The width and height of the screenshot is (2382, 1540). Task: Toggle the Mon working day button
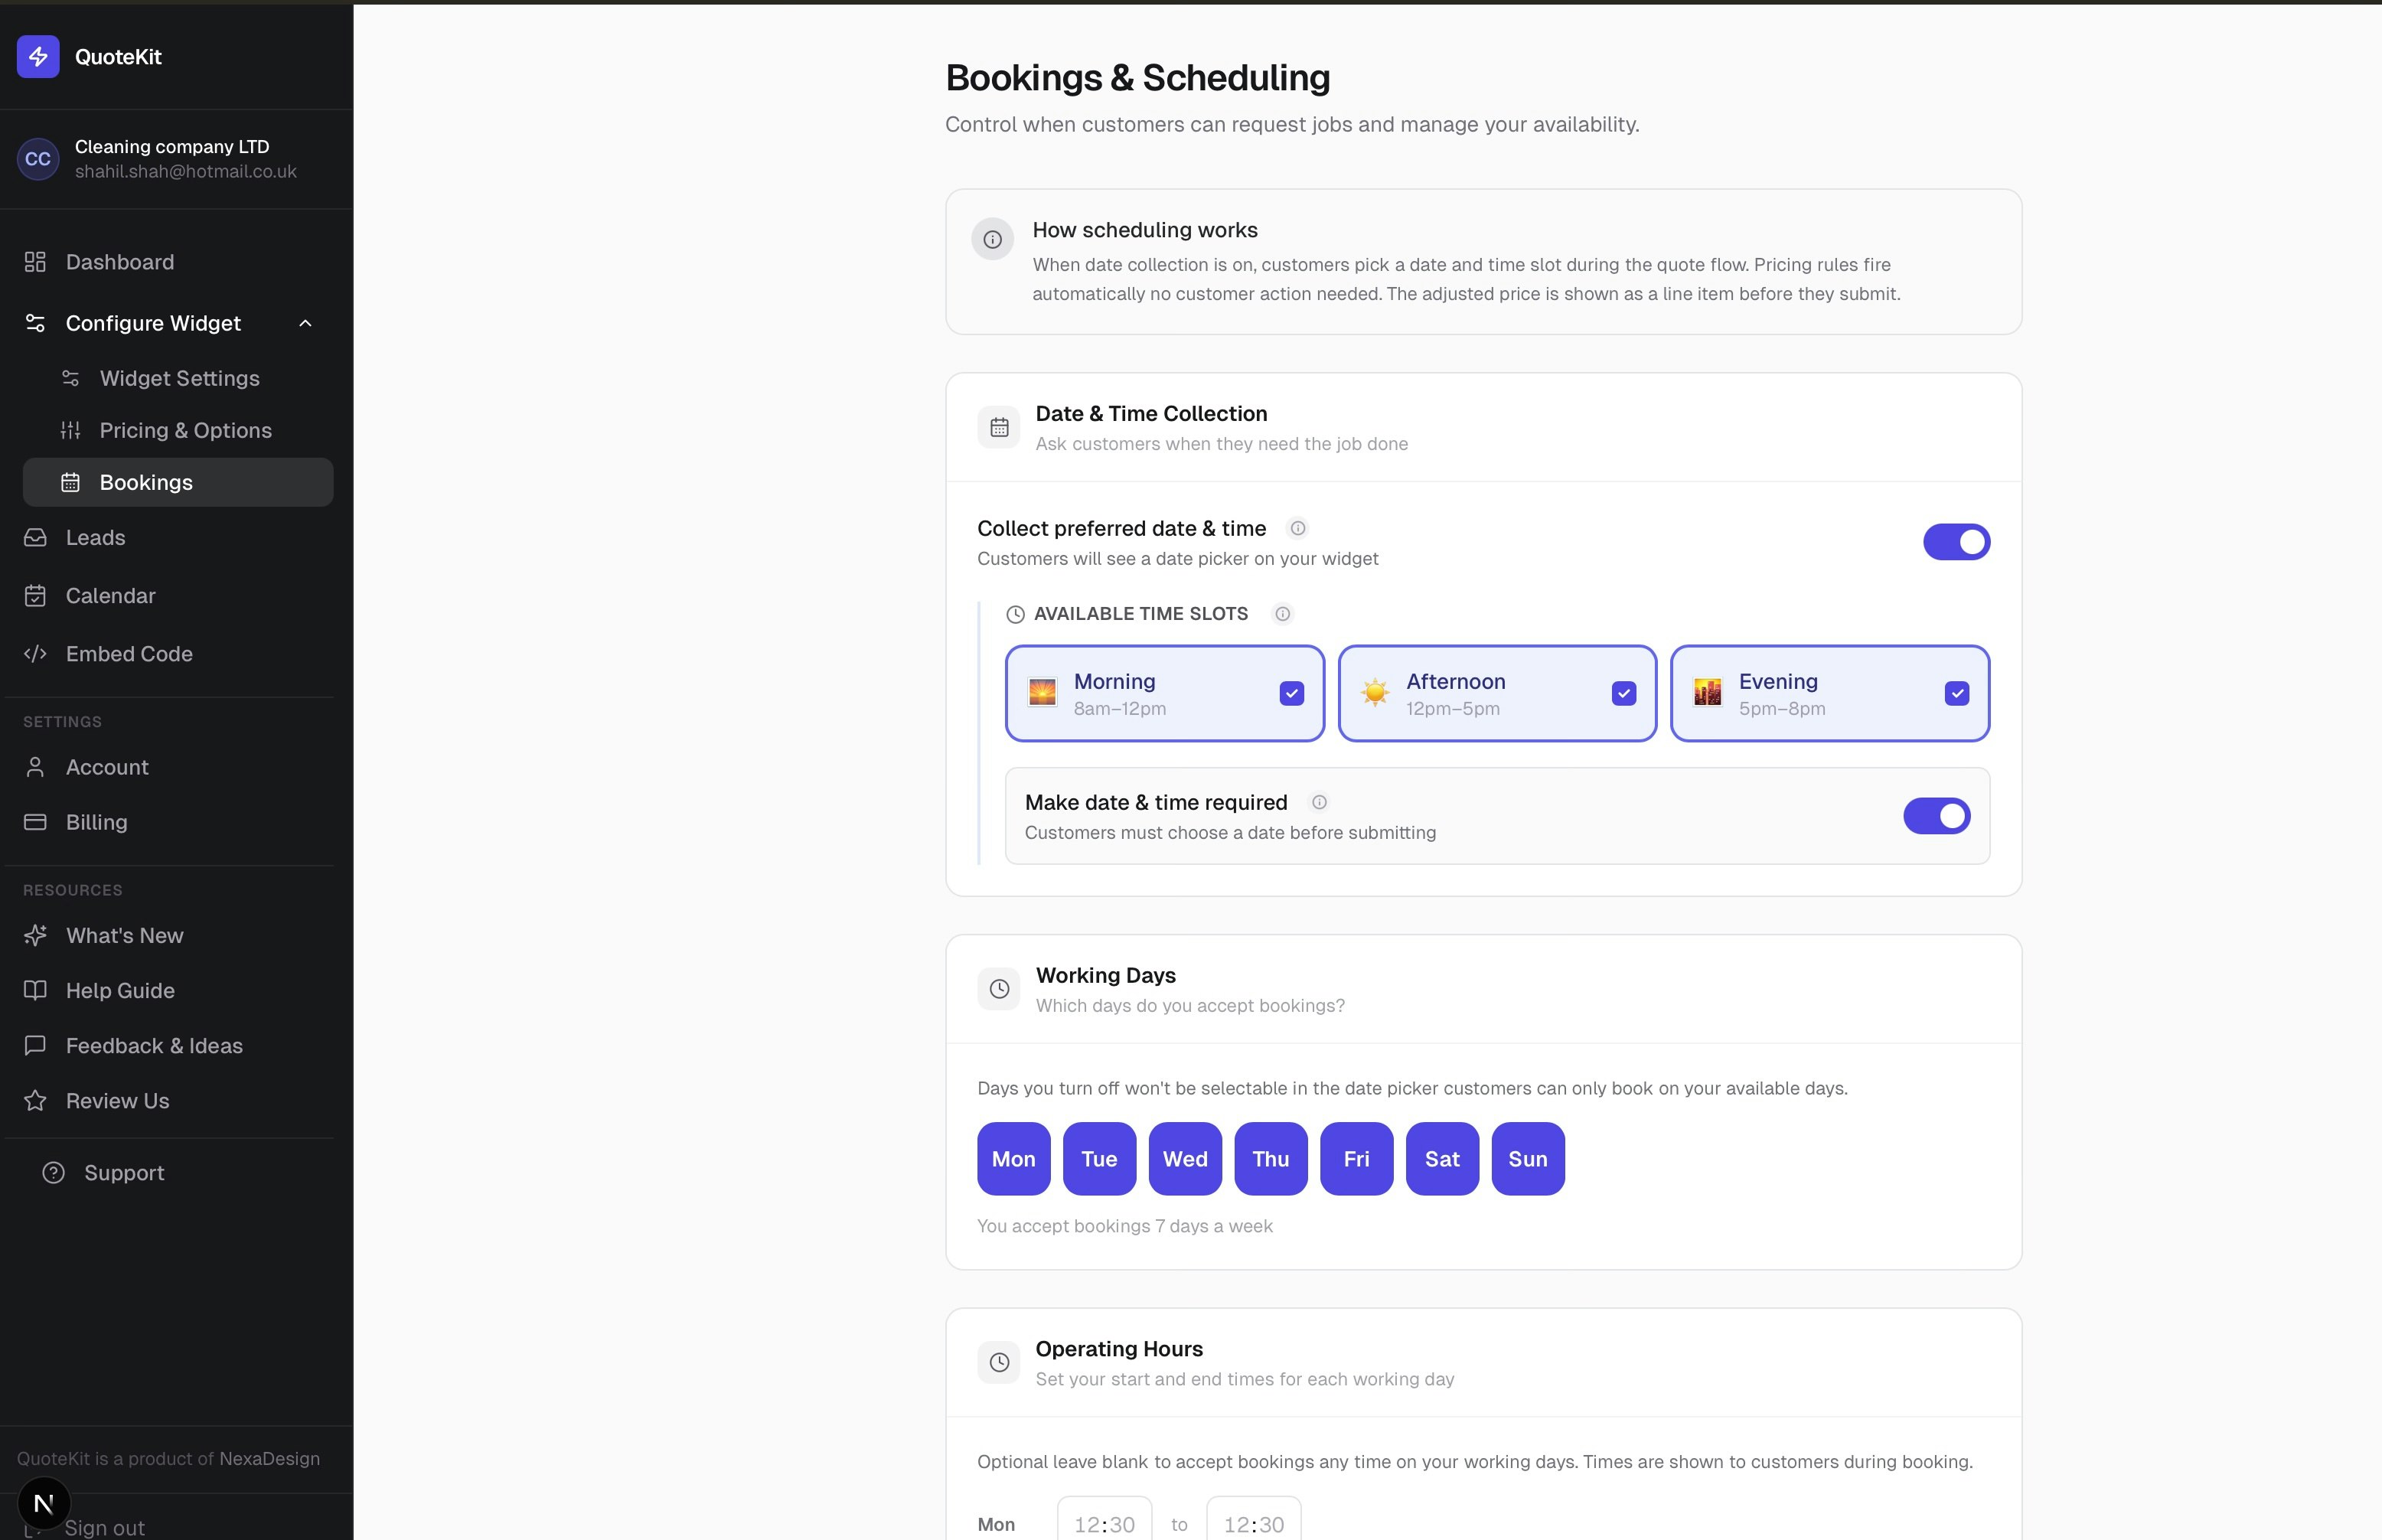click(x=1014, y=1159)
